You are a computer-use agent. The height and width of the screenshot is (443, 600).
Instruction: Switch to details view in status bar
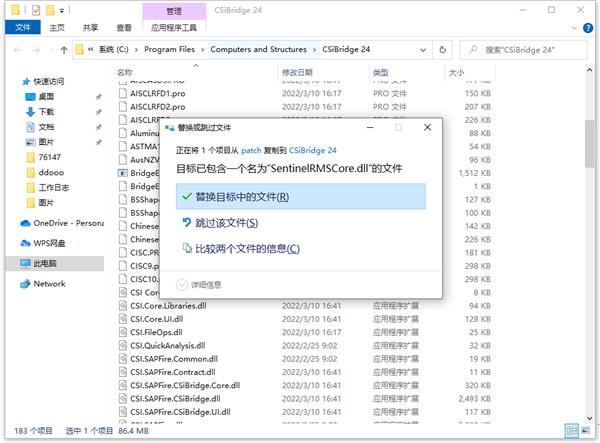[x=572, y=431]
